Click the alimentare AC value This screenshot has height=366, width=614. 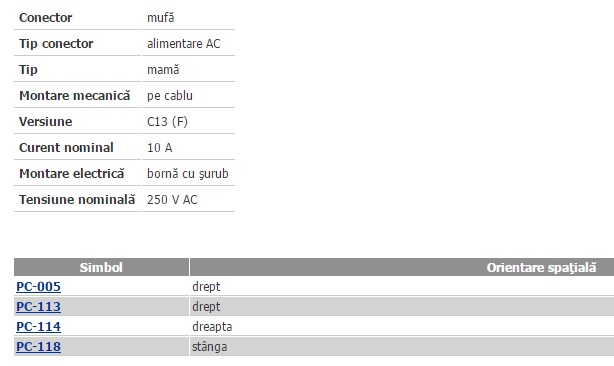click(184, 43)
